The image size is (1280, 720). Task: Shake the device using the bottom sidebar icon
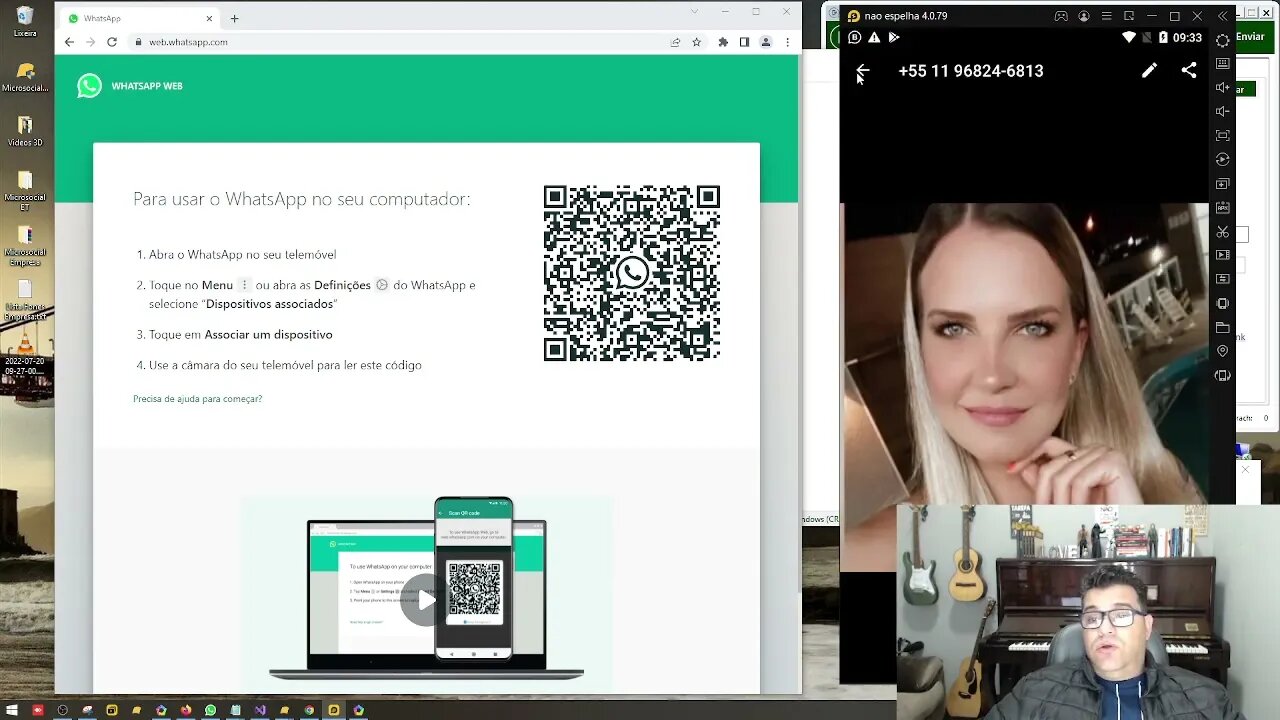1222,376
